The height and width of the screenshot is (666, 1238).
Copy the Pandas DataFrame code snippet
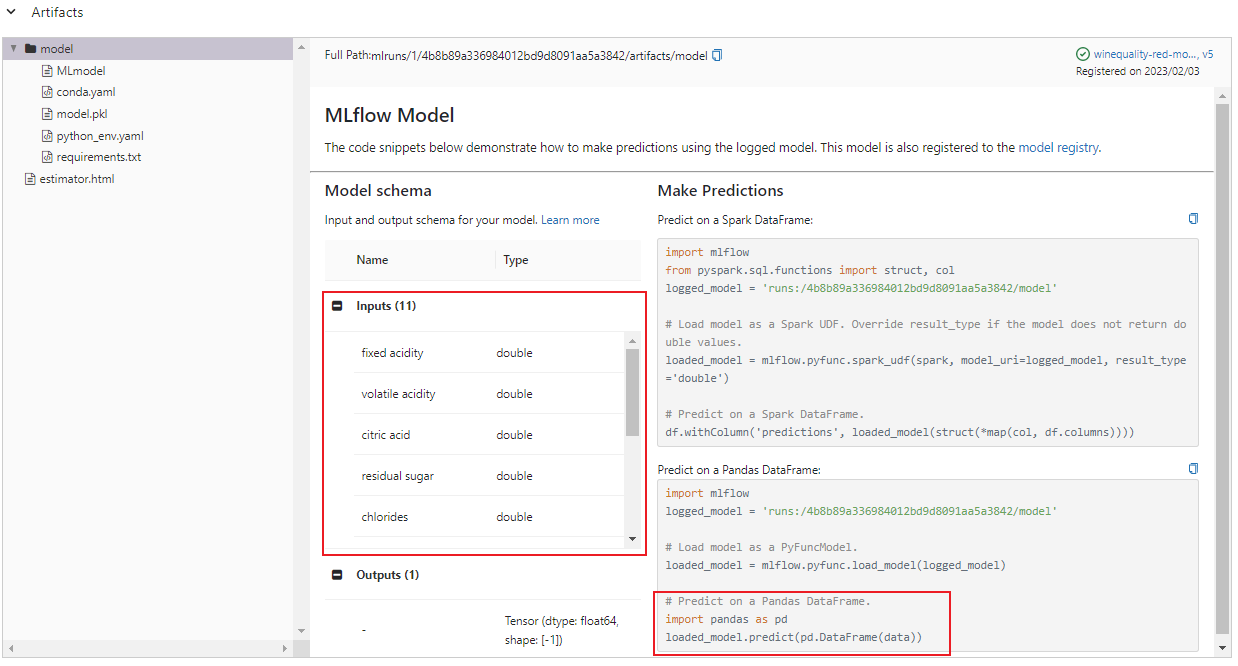(x=1192, y=468)
